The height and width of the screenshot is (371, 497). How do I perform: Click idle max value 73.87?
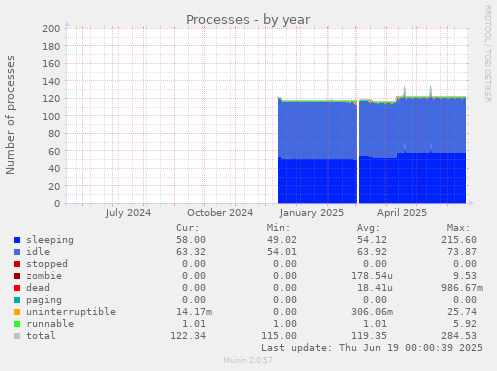(x=462, y=252)
